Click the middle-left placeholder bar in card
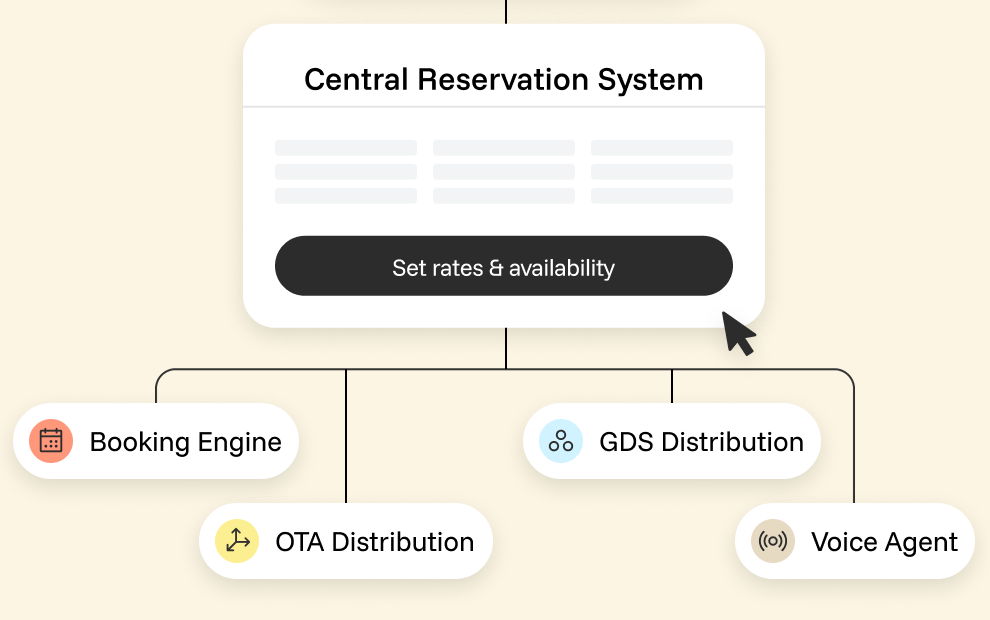This screenshot has height=620, width=990. point(346,172)
